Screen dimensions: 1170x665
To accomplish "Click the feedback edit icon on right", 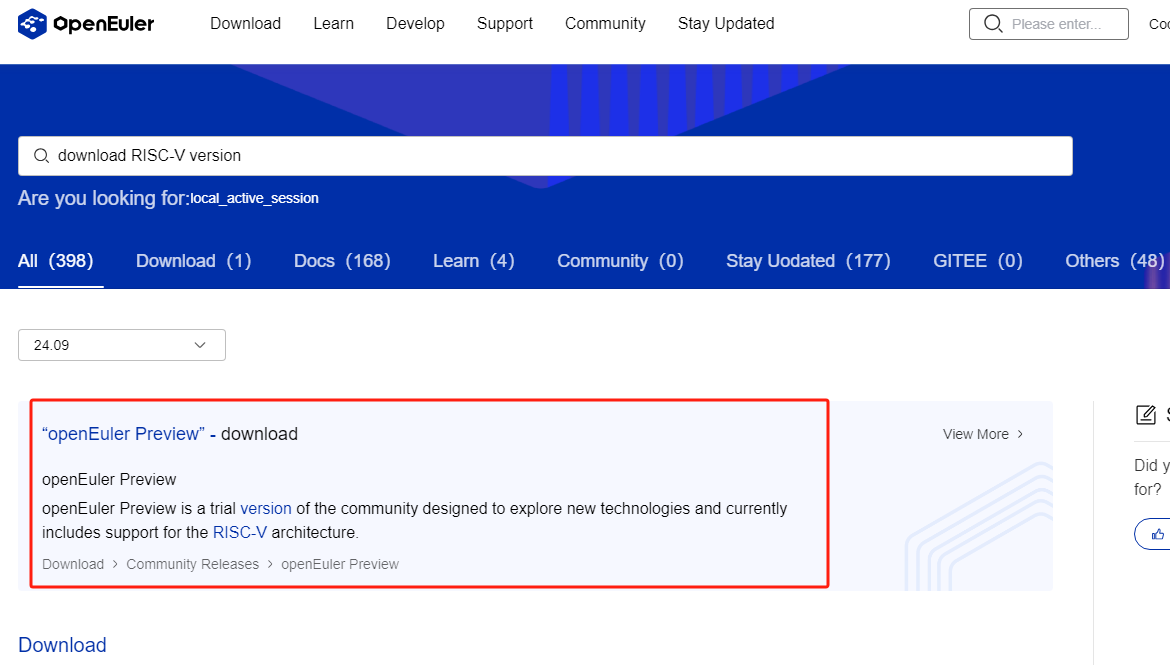I will [1145, 415].
